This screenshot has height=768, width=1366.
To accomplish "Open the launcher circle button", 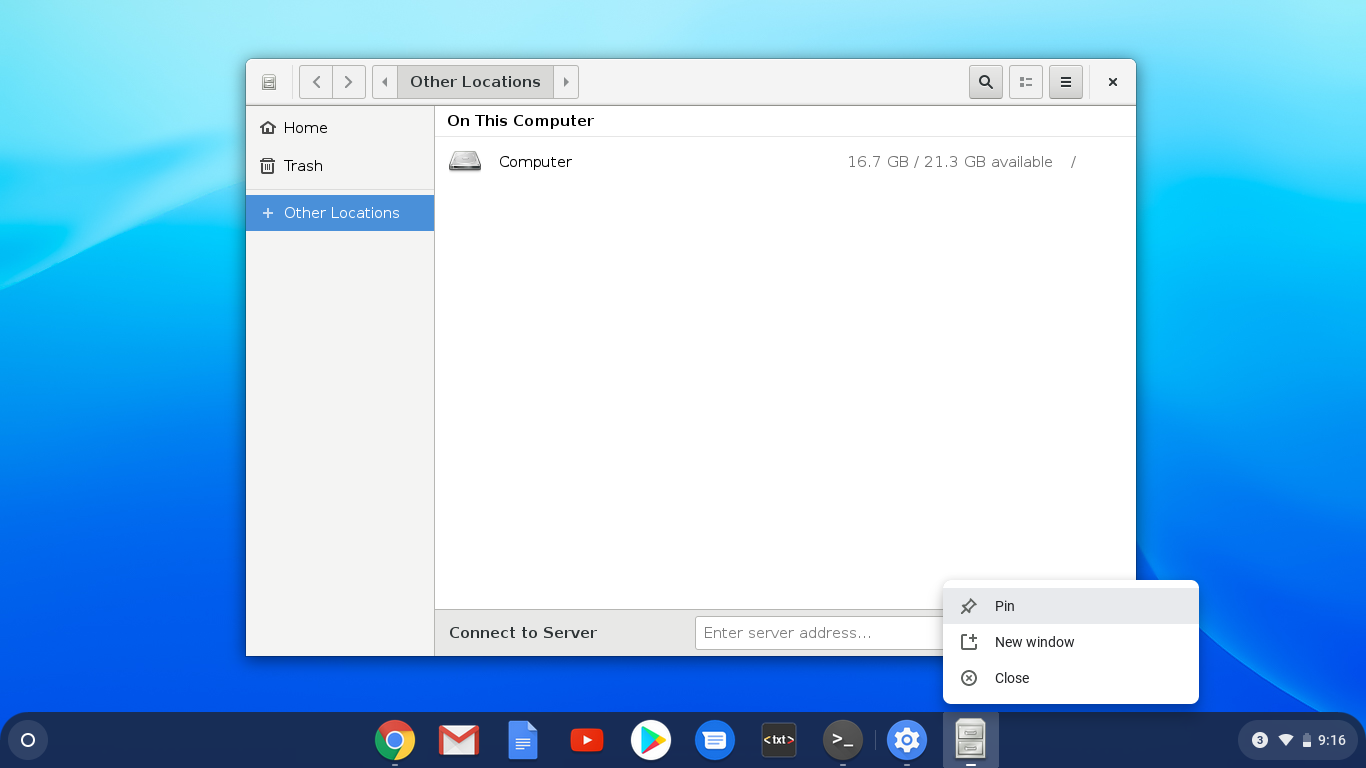I will [x=28, y=740].
